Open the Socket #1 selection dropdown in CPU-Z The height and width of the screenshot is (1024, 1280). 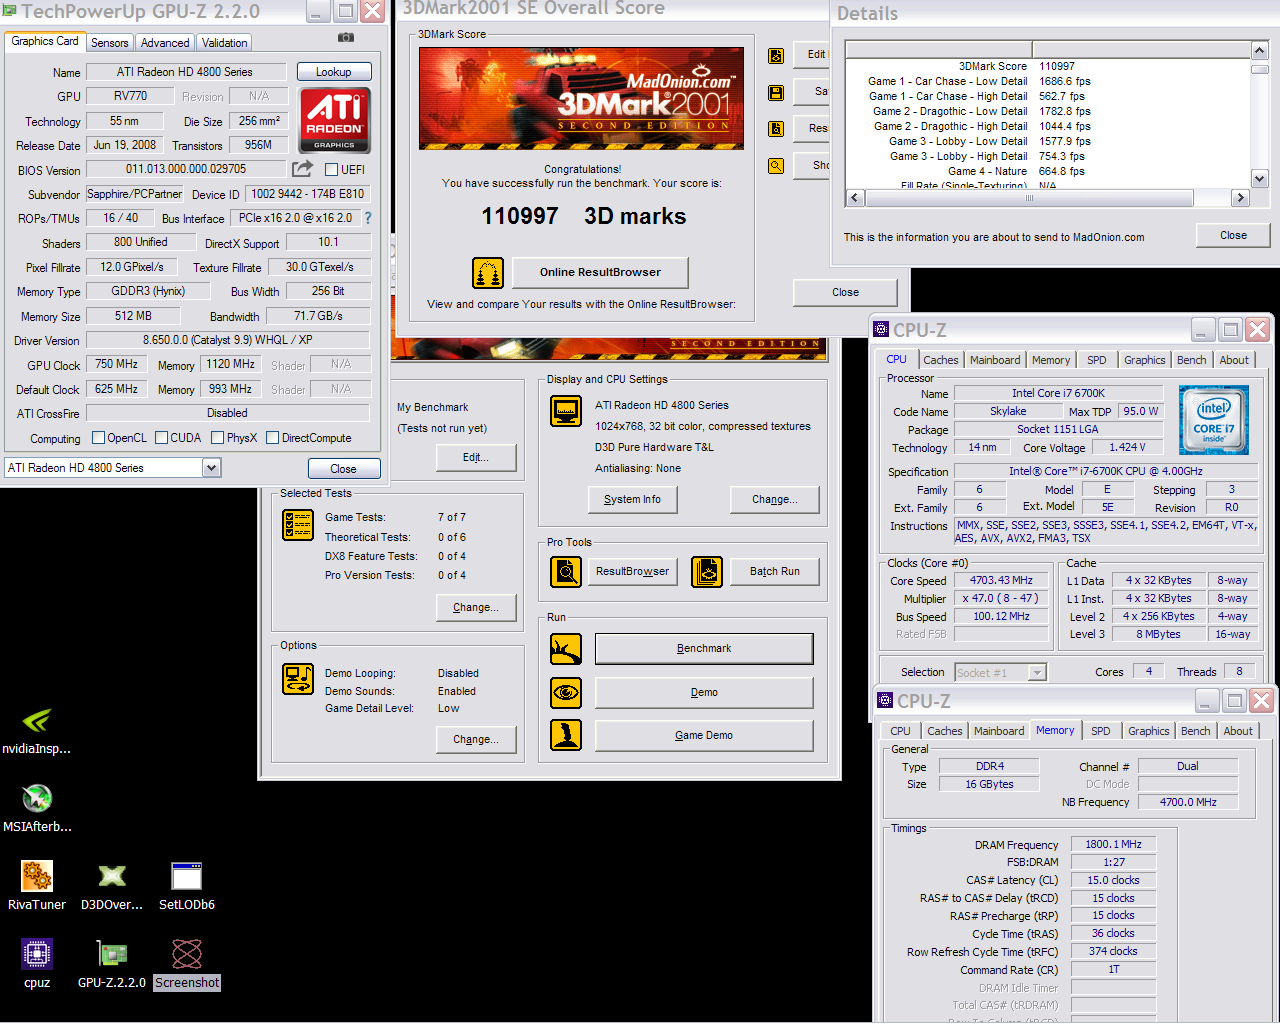[x=1037, y=673]
